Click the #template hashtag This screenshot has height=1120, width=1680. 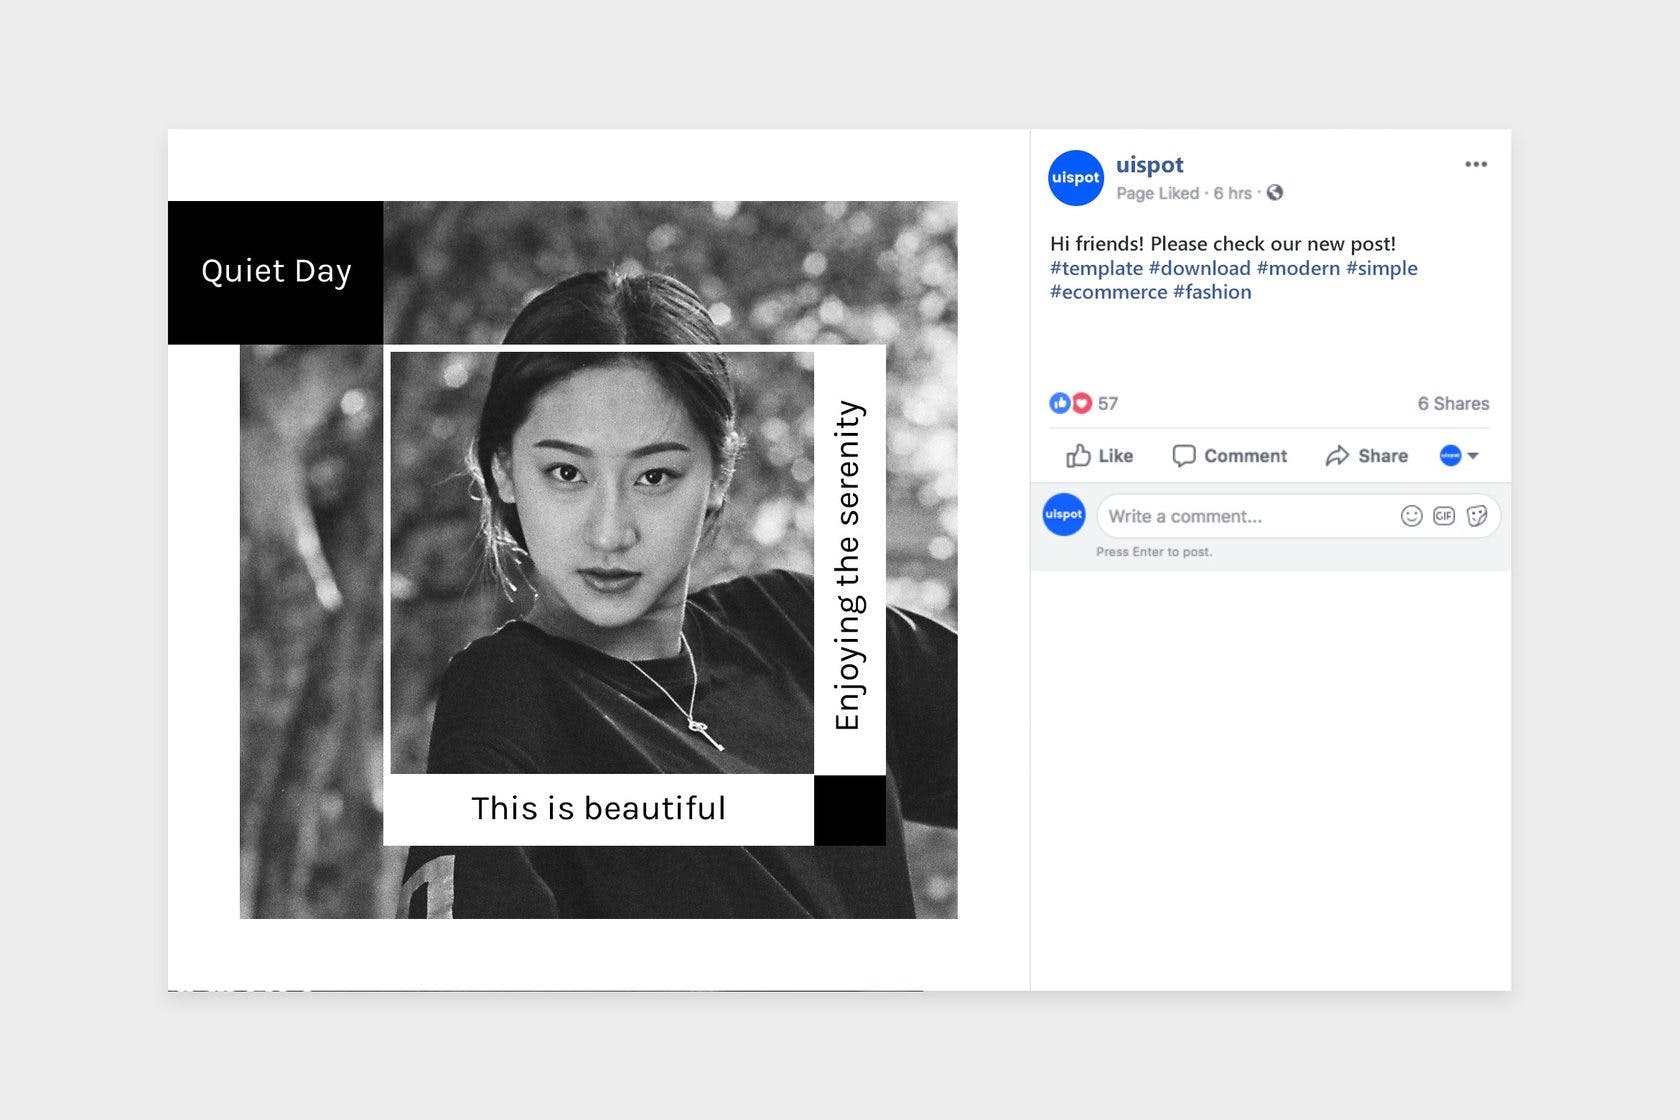click(x=1096, y=268)
